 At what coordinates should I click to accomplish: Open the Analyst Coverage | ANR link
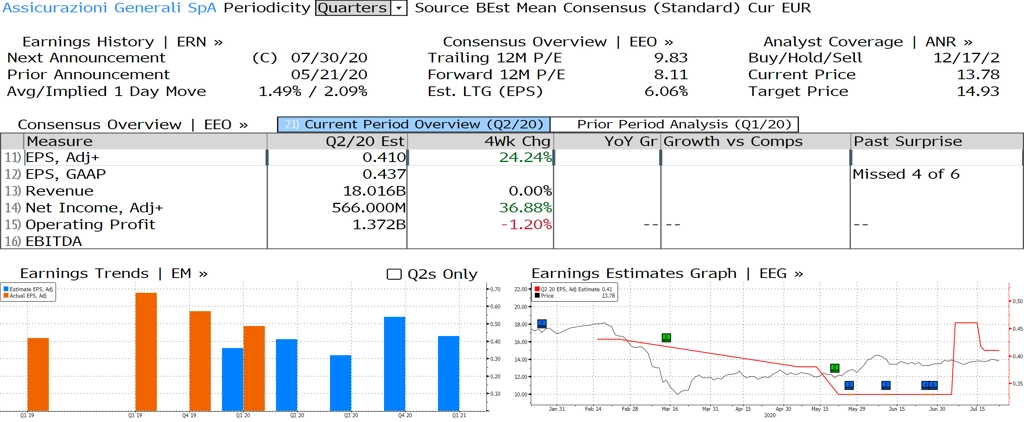click(x=867, y=42)
